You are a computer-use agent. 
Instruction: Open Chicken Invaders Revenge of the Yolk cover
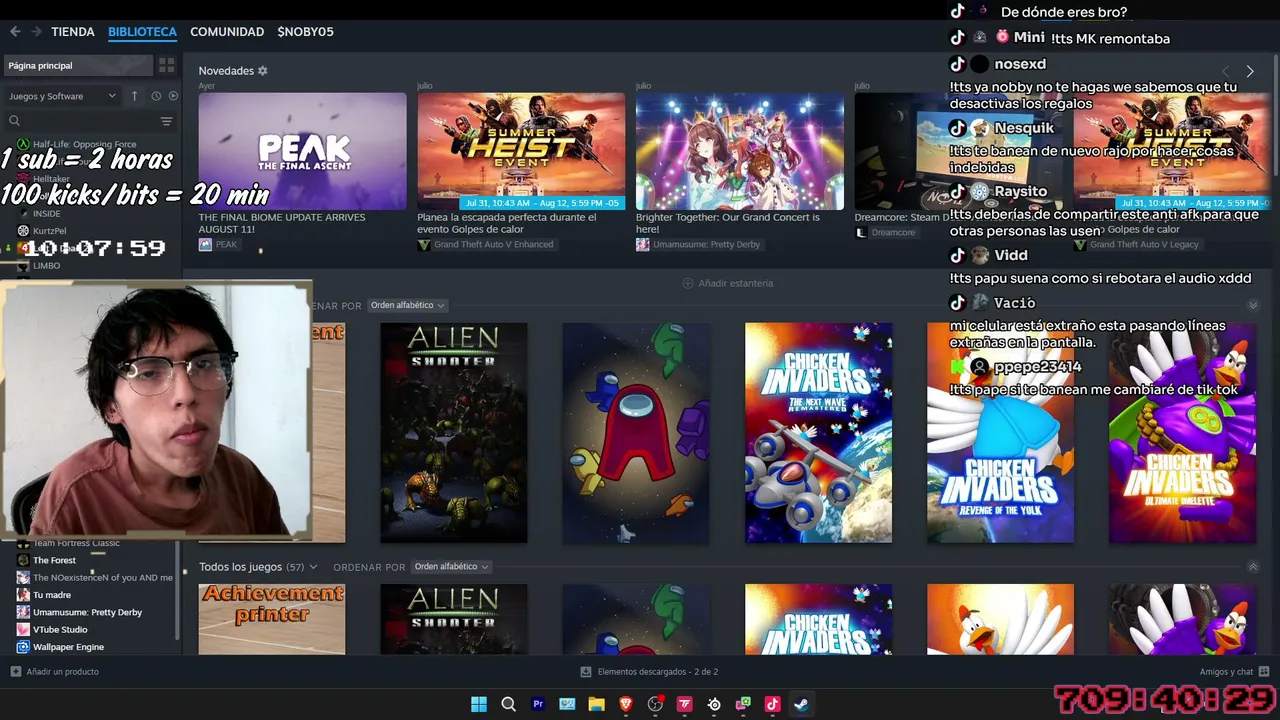coord(1000,433)
